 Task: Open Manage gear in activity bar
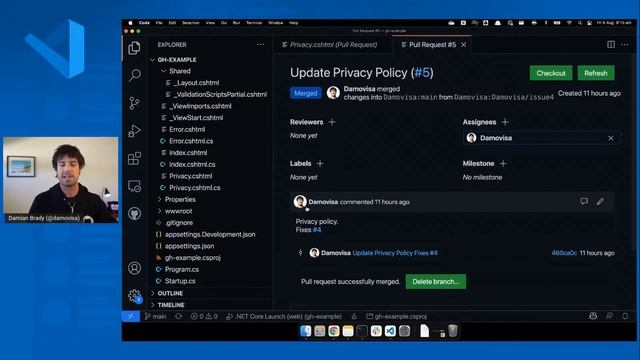tap(134, 296)
